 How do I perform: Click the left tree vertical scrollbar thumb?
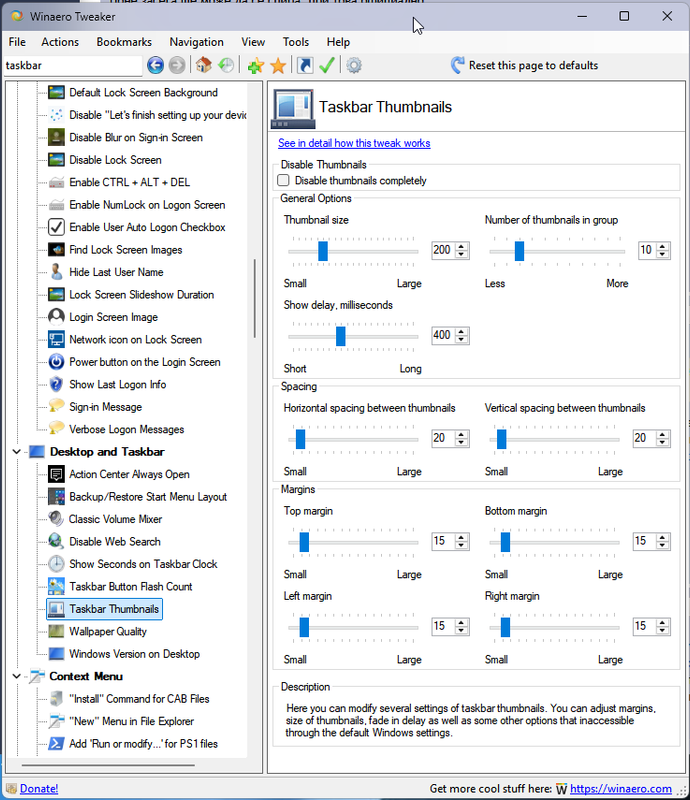(x=254, y=298)
